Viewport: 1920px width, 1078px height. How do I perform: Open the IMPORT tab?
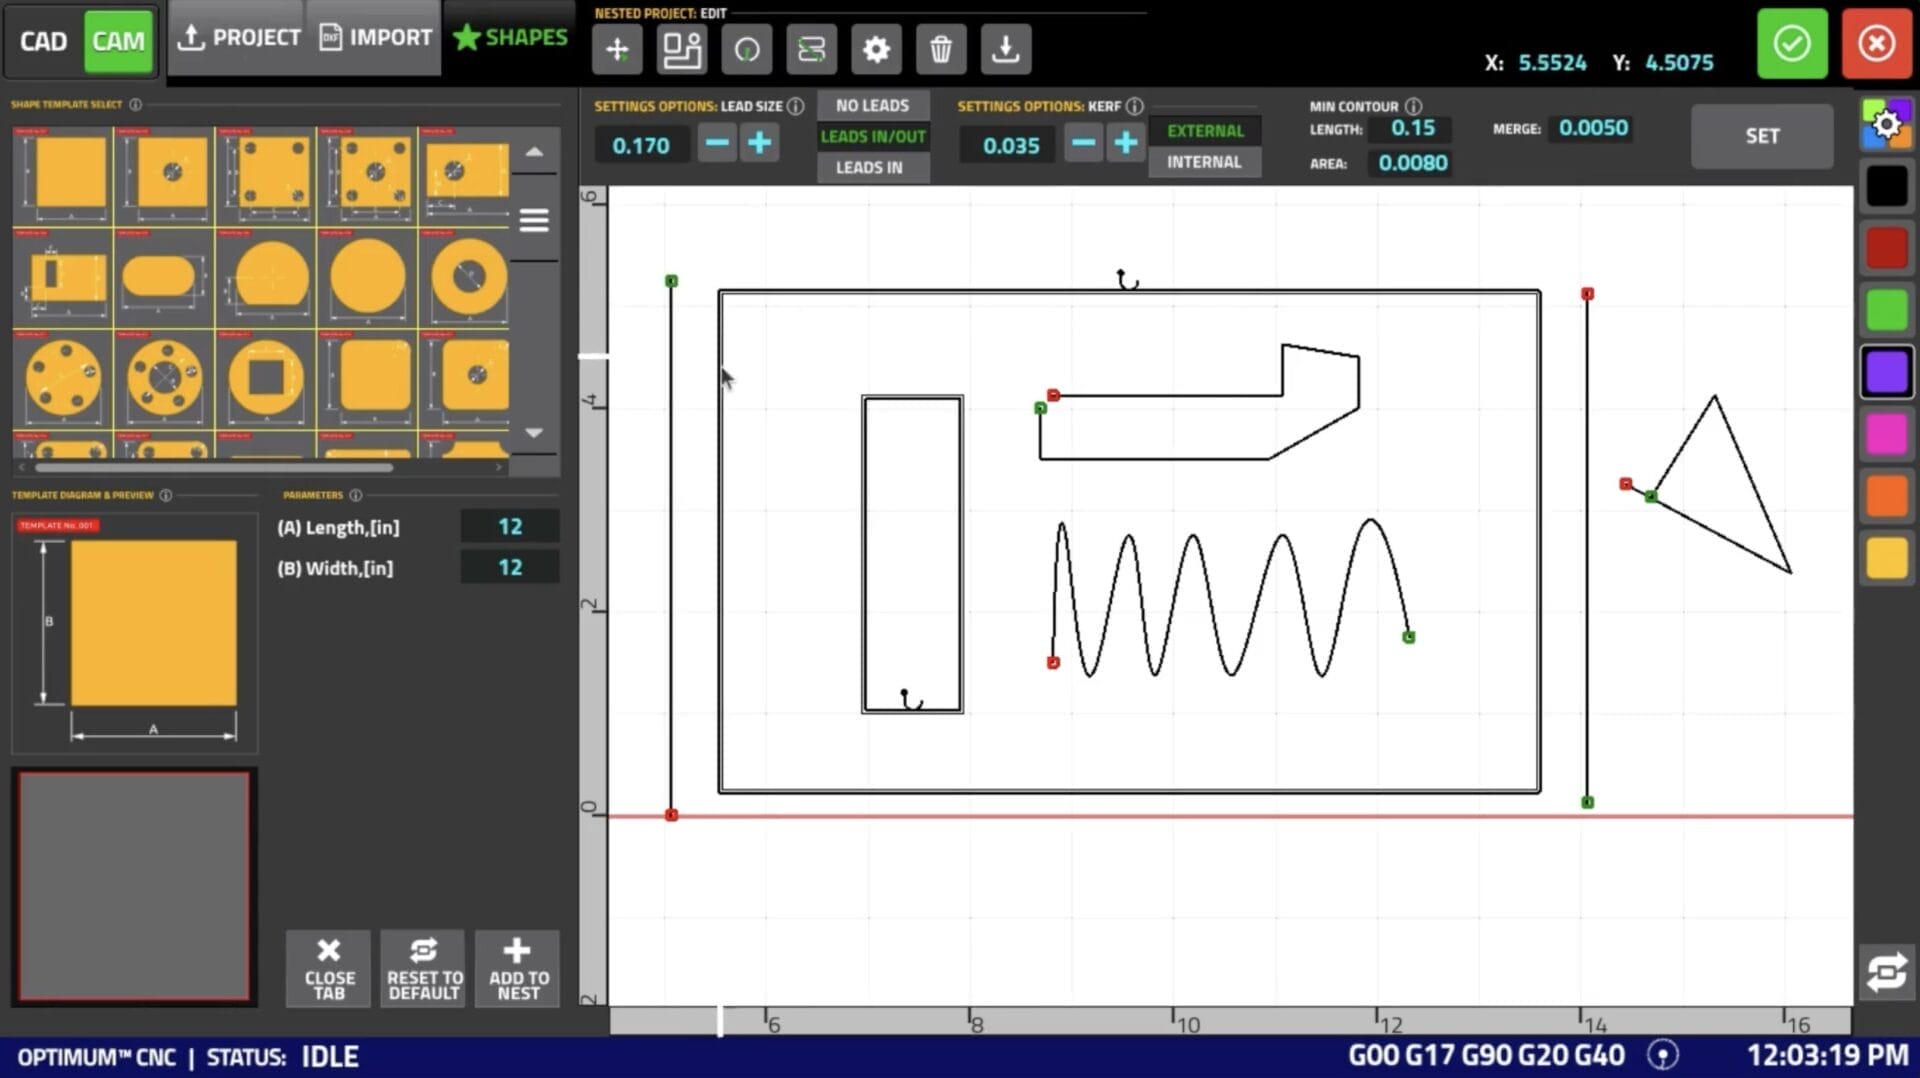[x=375, y=38]
